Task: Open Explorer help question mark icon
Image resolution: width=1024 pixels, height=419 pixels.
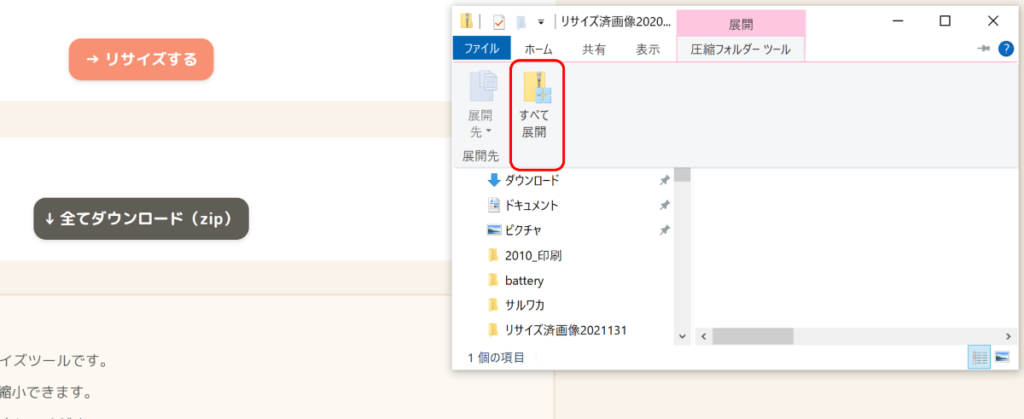Action: coord(1006,48)
